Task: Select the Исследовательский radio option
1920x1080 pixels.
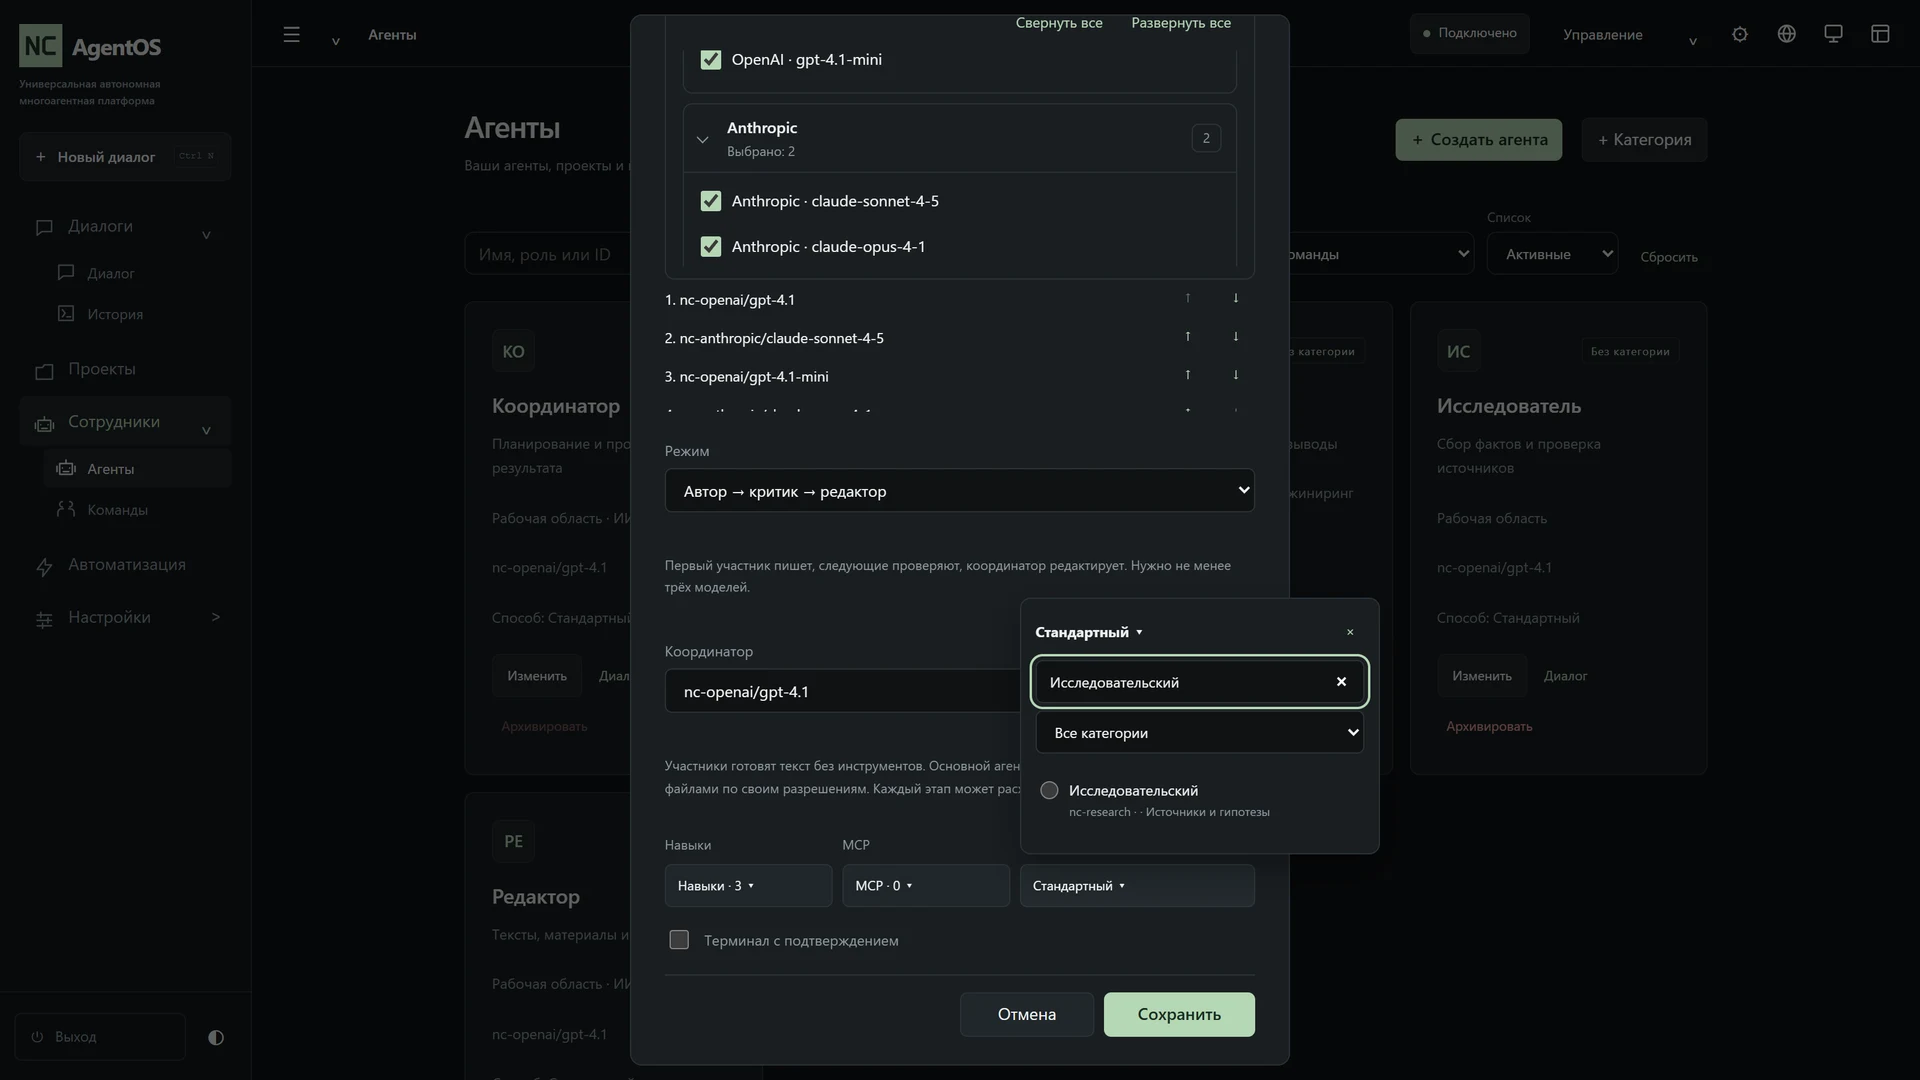Action: tap(1049, 790)
